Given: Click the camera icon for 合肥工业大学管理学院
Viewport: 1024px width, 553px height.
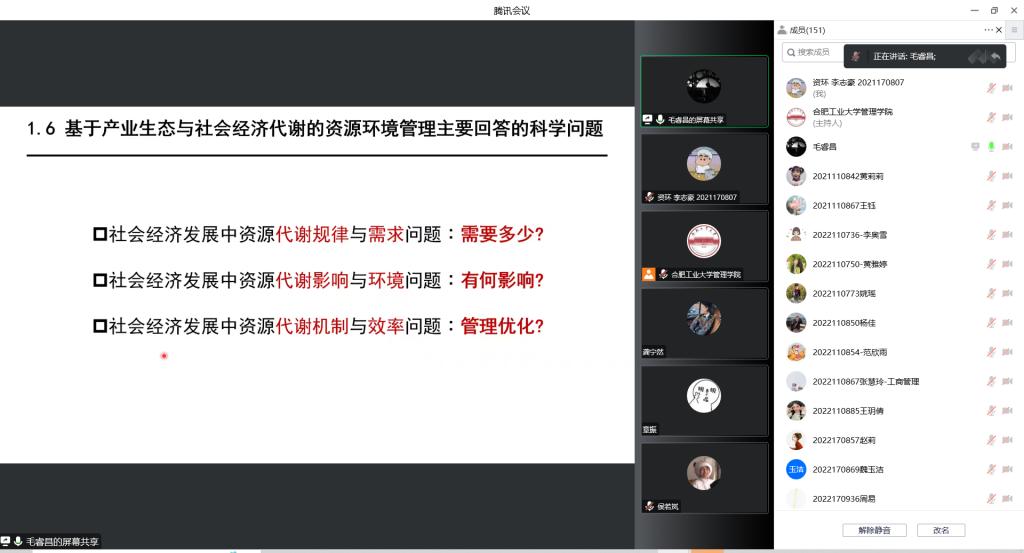Looking at the screenshot, I should point(1007,117).
